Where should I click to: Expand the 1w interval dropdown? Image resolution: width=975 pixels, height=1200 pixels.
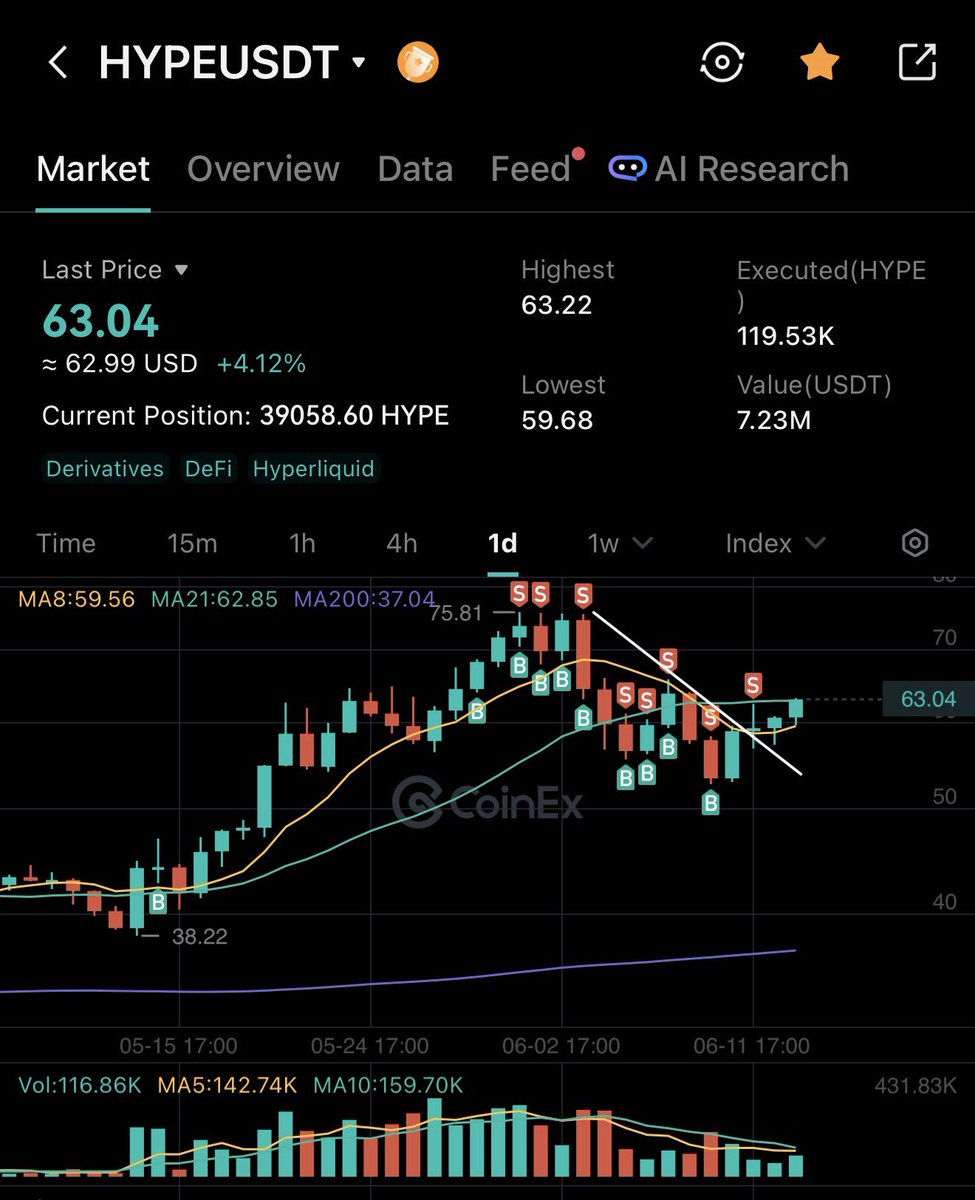(x=620, y=543)
